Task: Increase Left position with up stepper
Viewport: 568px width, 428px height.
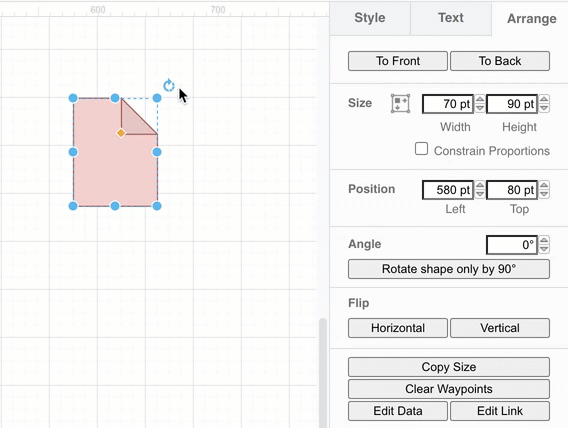Action: point(480,185)
